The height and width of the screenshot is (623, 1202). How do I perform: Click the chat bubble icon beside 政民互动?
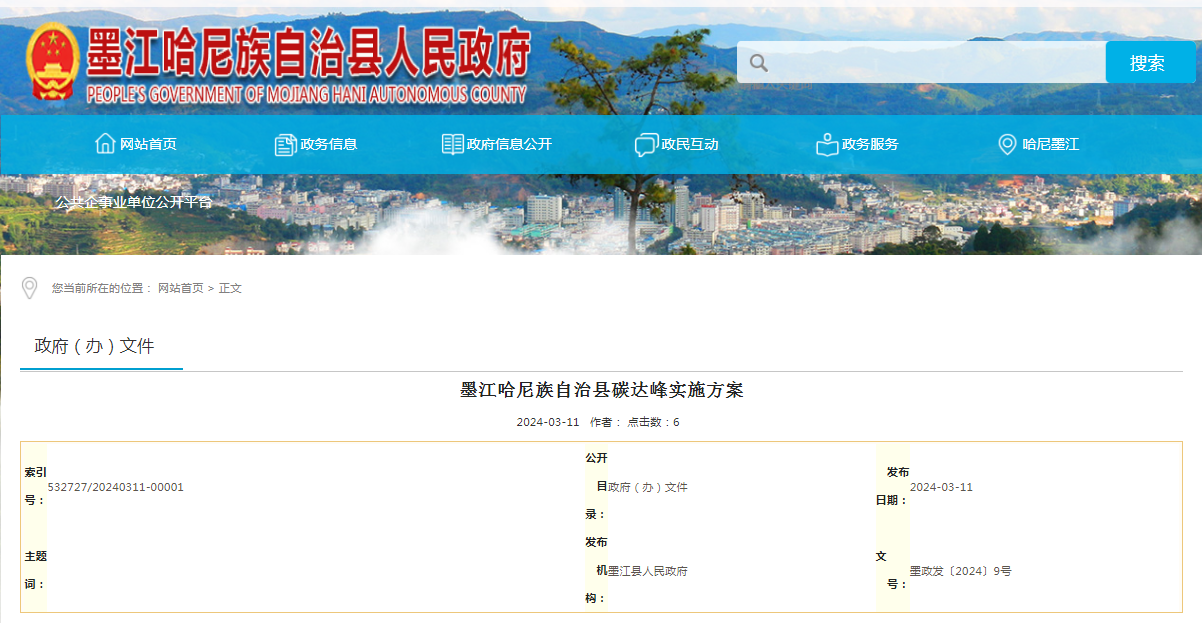coord(646,145)
